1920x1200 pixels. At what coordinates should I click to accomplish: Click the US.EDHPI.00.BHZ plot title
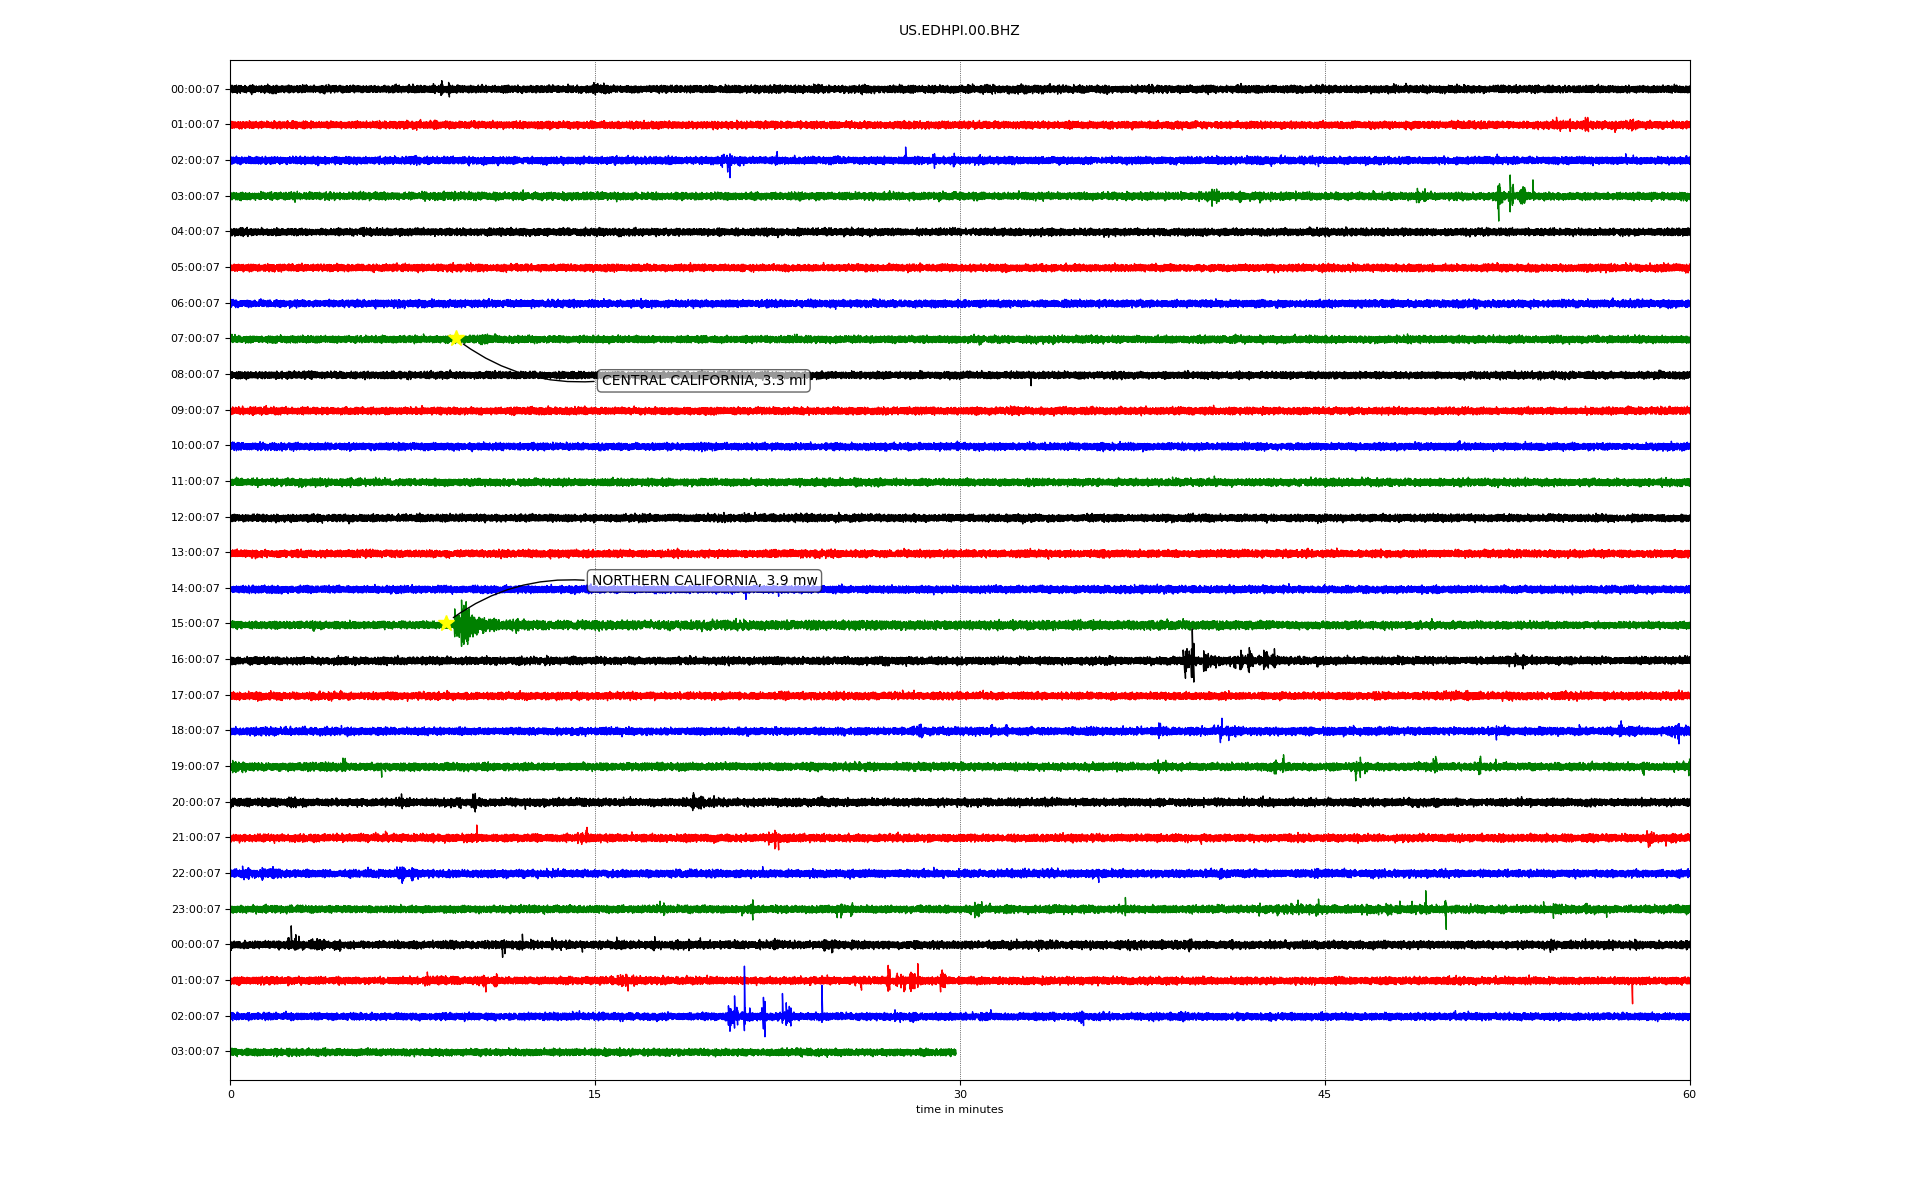(958, 31)
